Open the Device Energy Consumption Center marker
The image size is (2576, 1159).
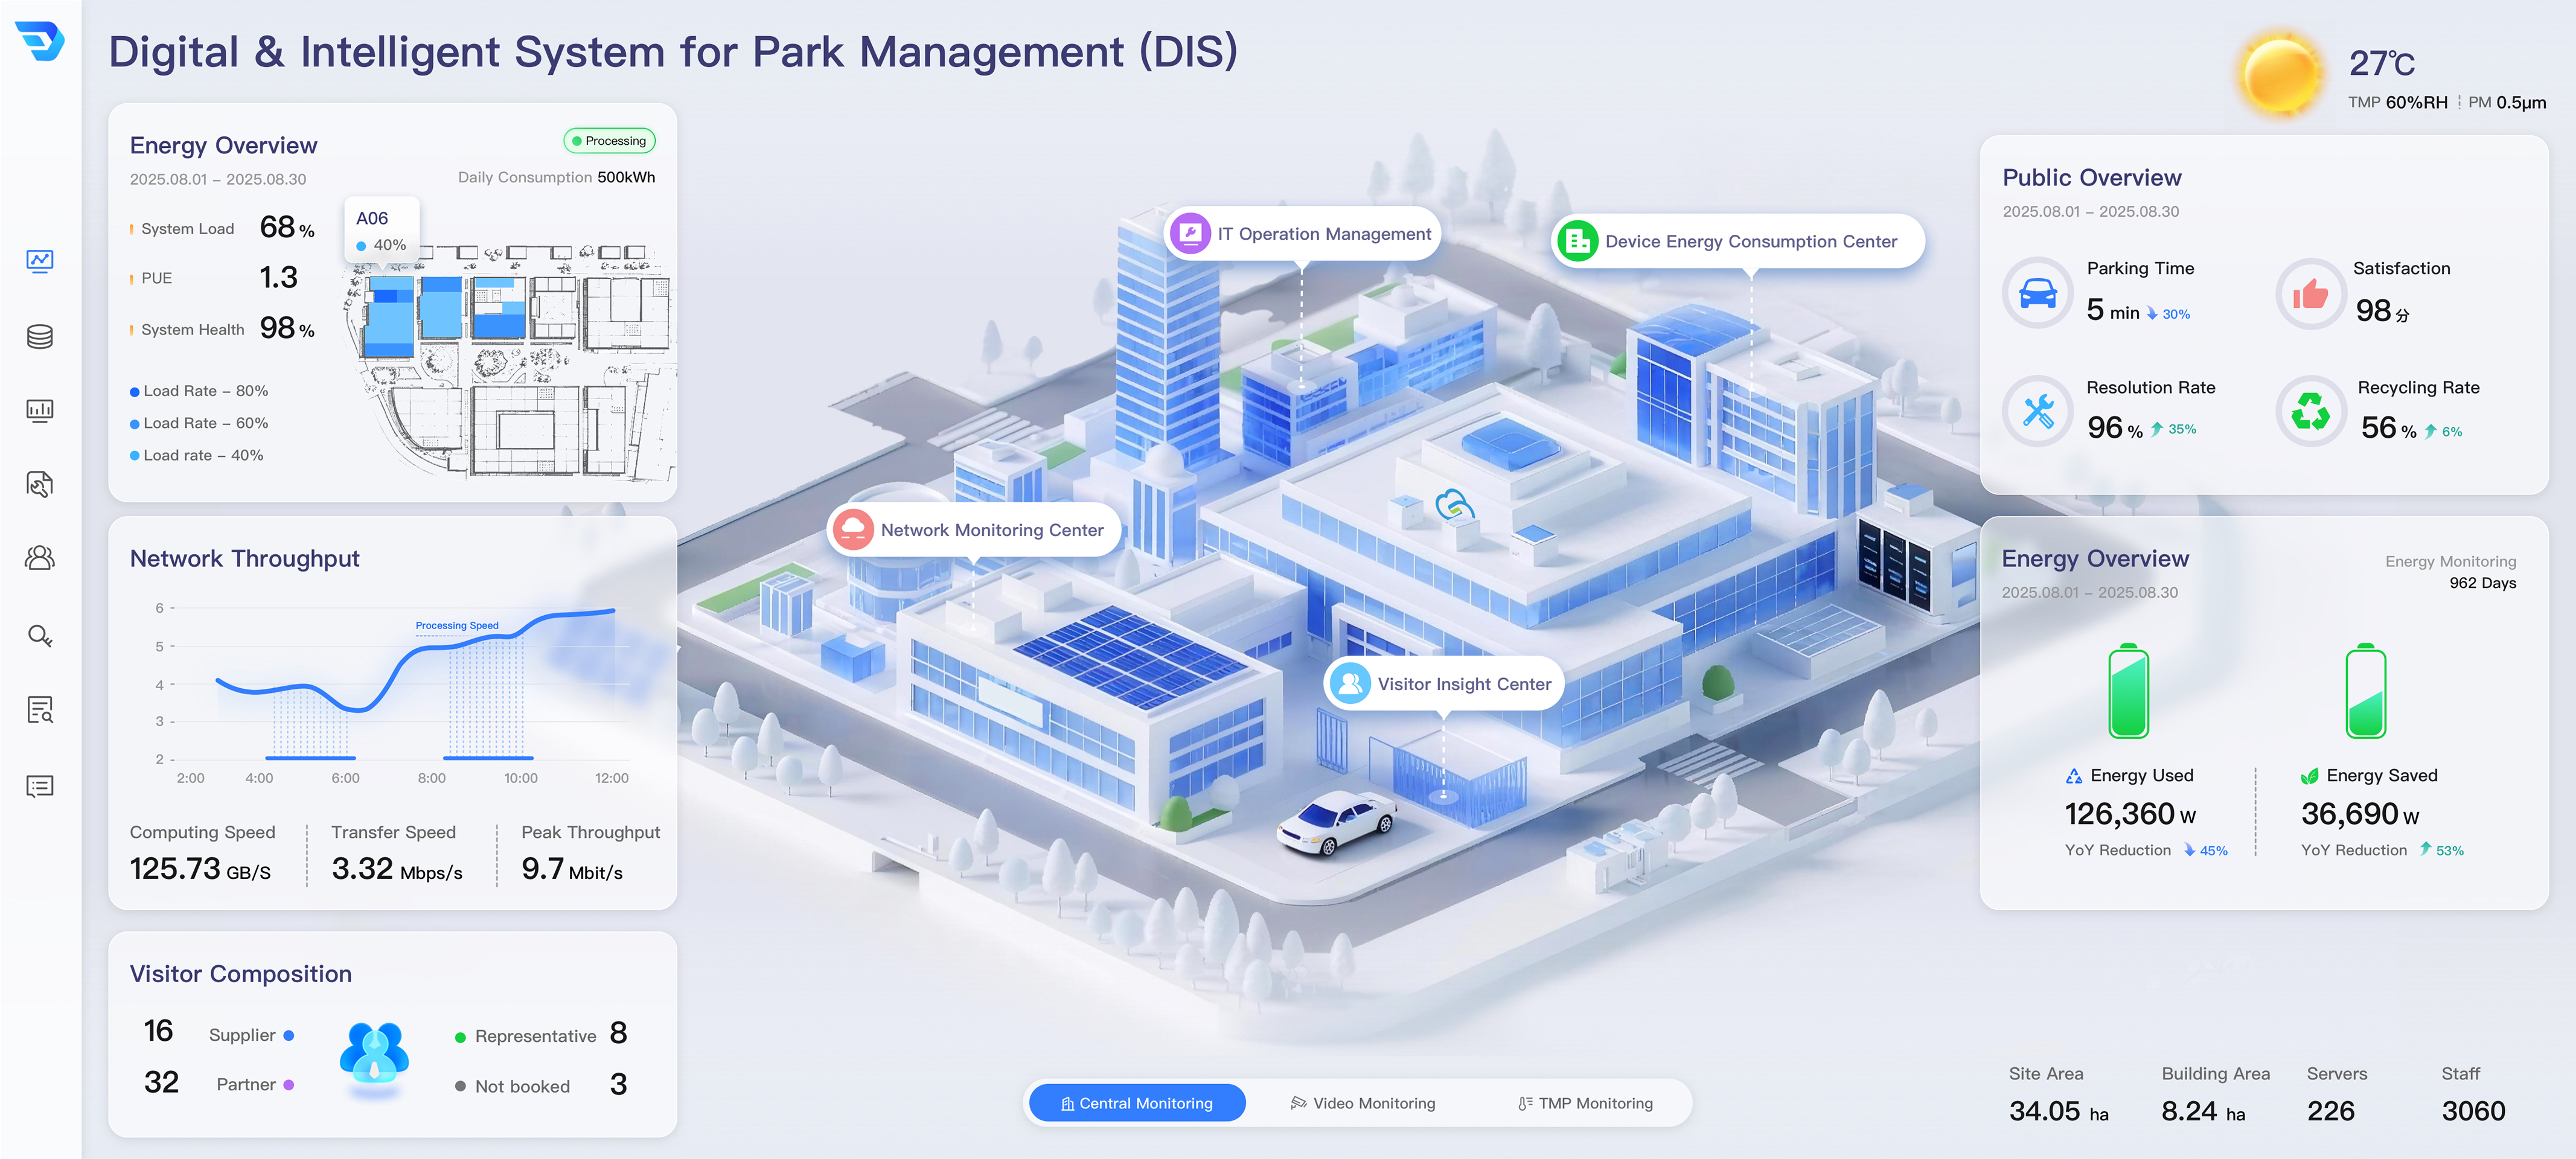[x=1737, y=241]
